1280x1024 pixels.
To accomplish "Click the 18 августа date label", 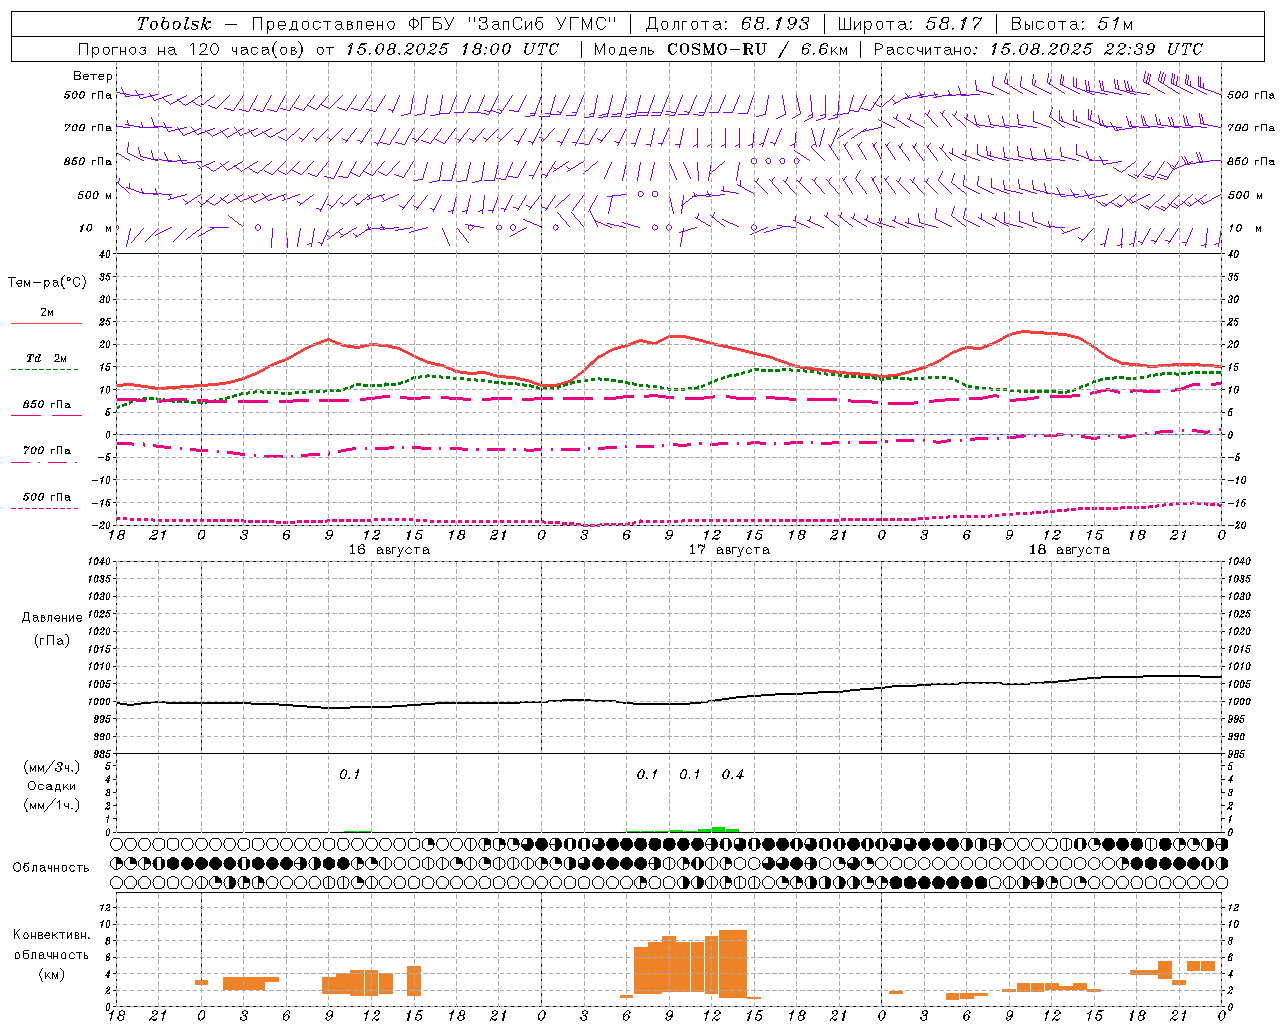I will 1069,550.
